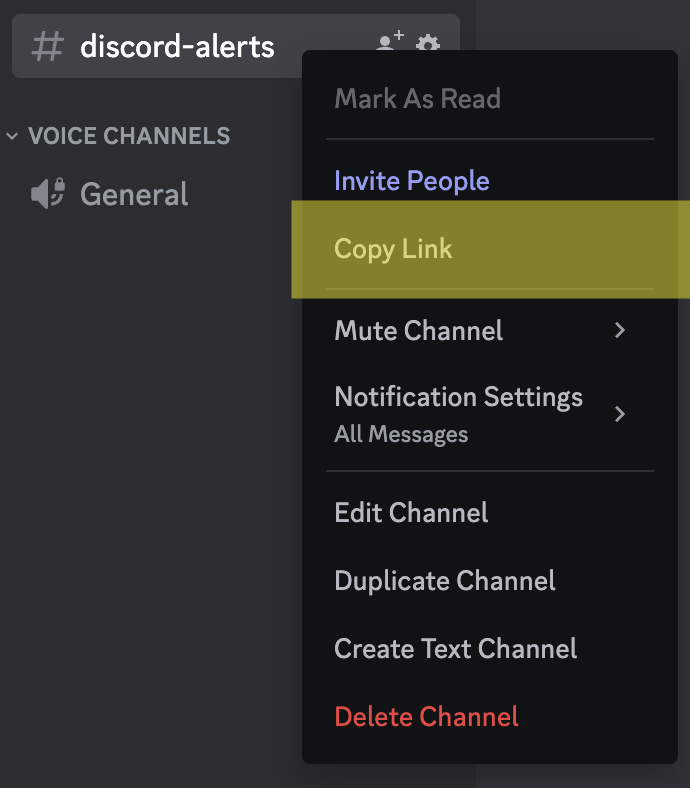This screenshot has width=690, height=788.
Task: Select the discord-alerts text channel name
Action: click(177, 46)
